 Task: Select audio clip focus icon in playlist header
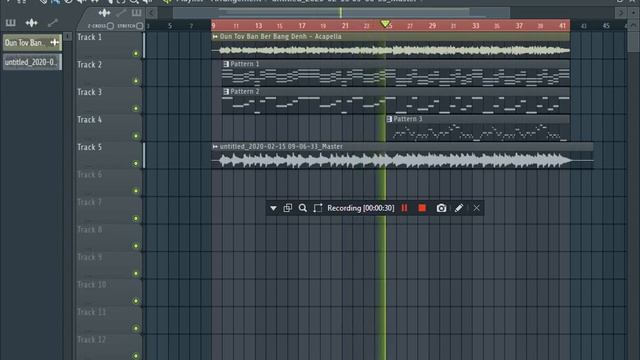pos(104,13)
